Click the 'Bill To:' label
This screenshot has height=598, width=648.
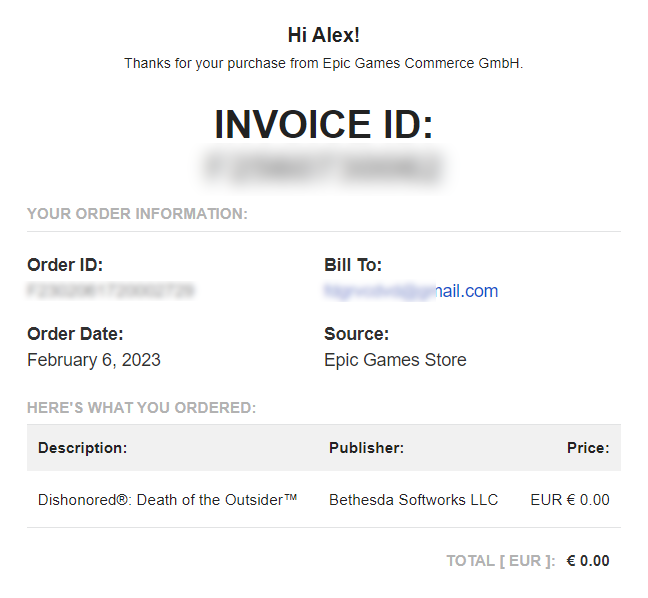point(353,265)
